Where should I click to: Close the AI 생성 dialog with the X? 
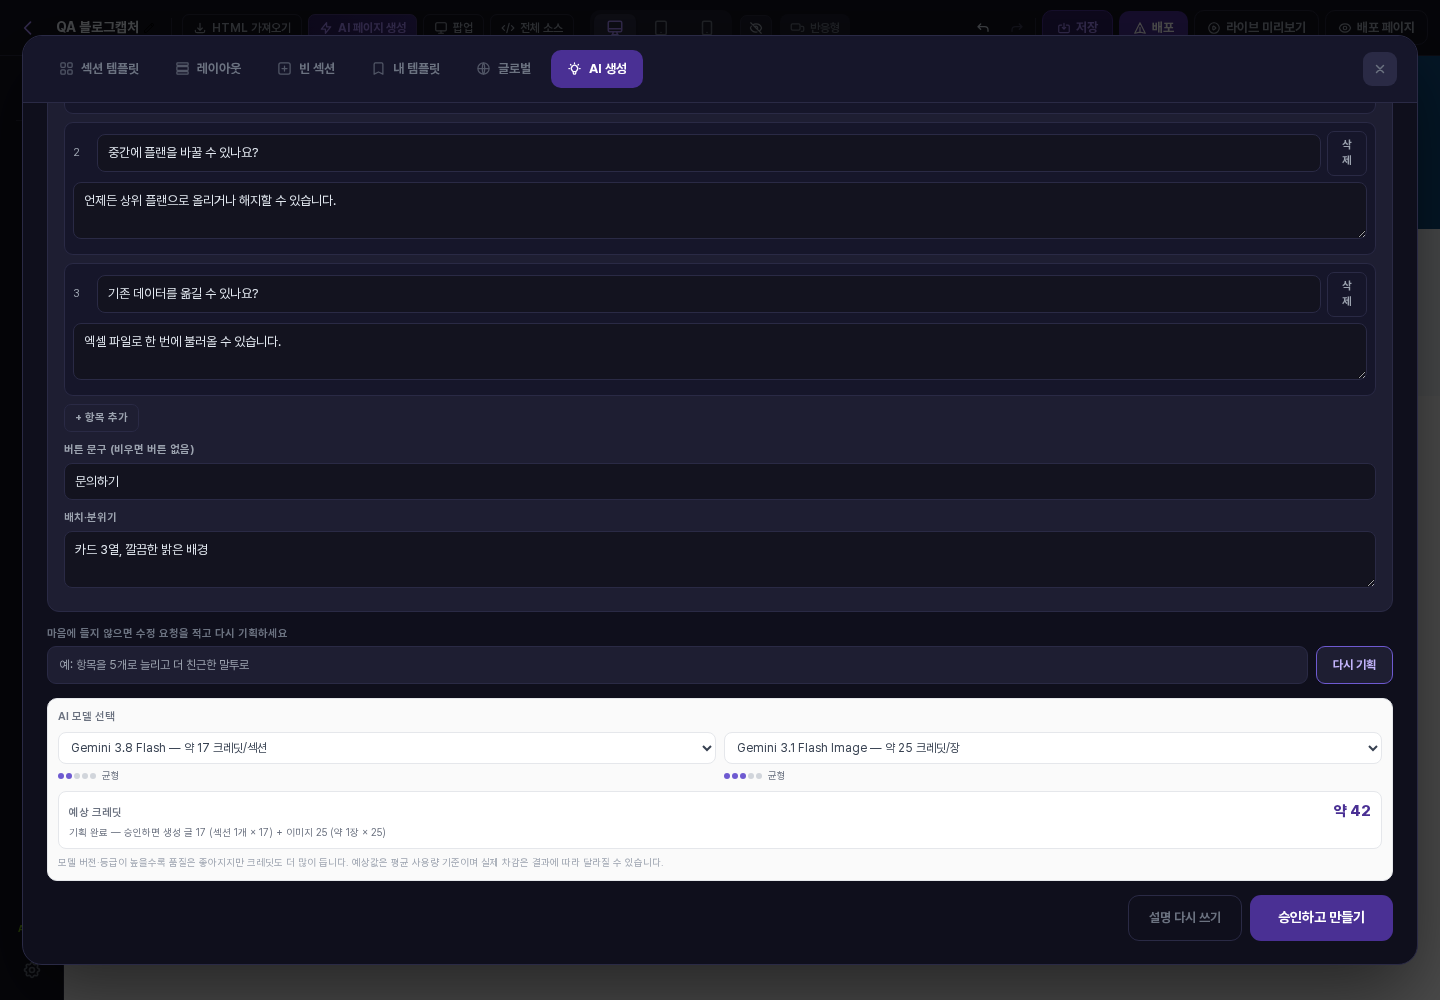(1380, 69)
